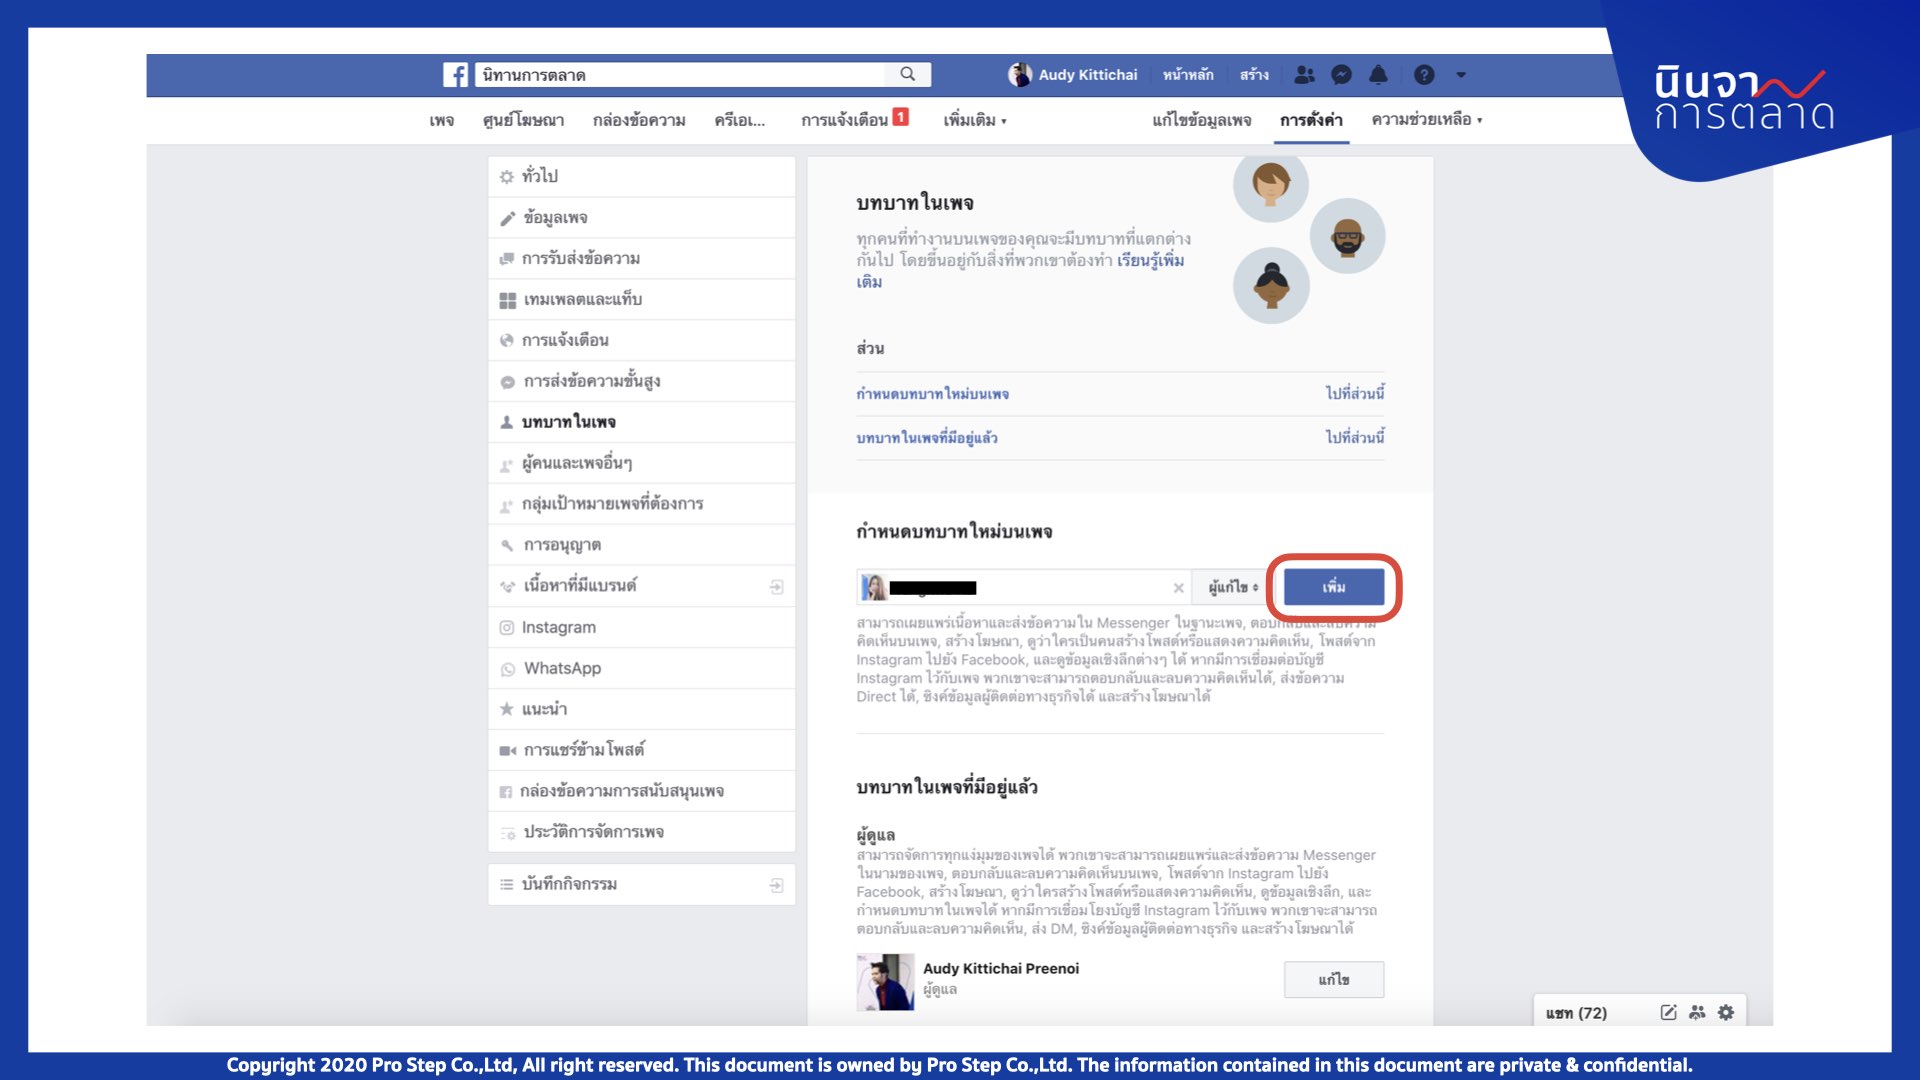Open การแจ้งเตือน globe item in sidebar
The image size is (1920, 1080).
pyautogui.click(x=641, y=340)
